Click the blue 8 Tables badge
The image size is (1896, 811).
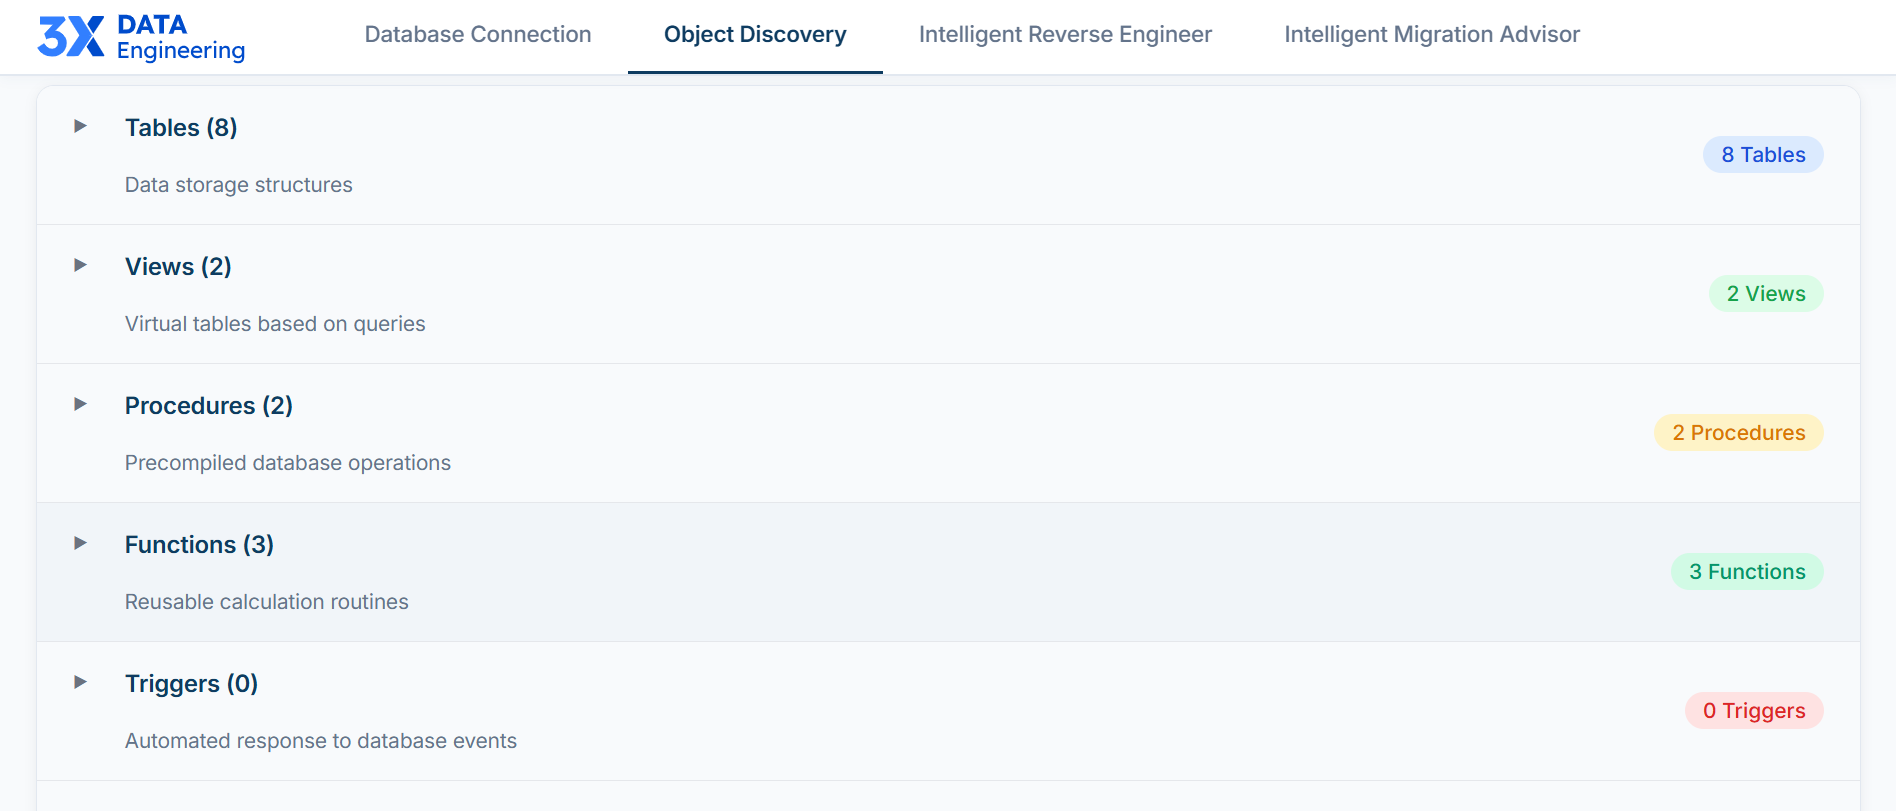click(1763, 155)
